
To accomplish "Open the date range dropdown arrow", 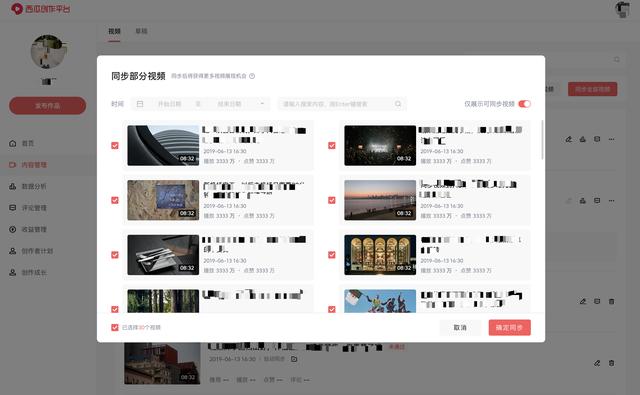I will [x=262, y=104].
